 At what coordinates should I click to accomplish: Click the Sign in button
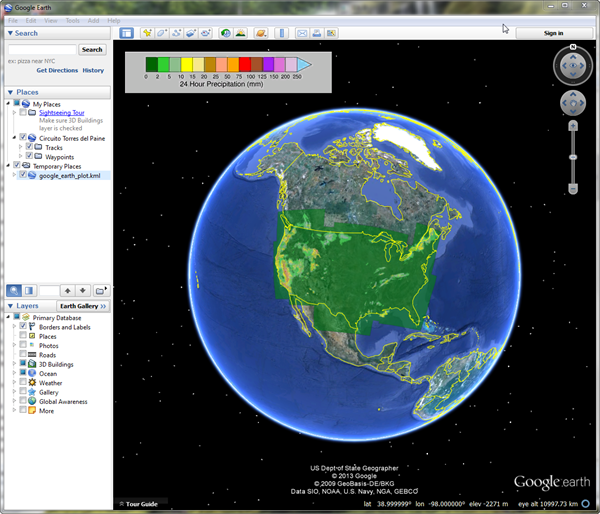[x=553, y=33]
